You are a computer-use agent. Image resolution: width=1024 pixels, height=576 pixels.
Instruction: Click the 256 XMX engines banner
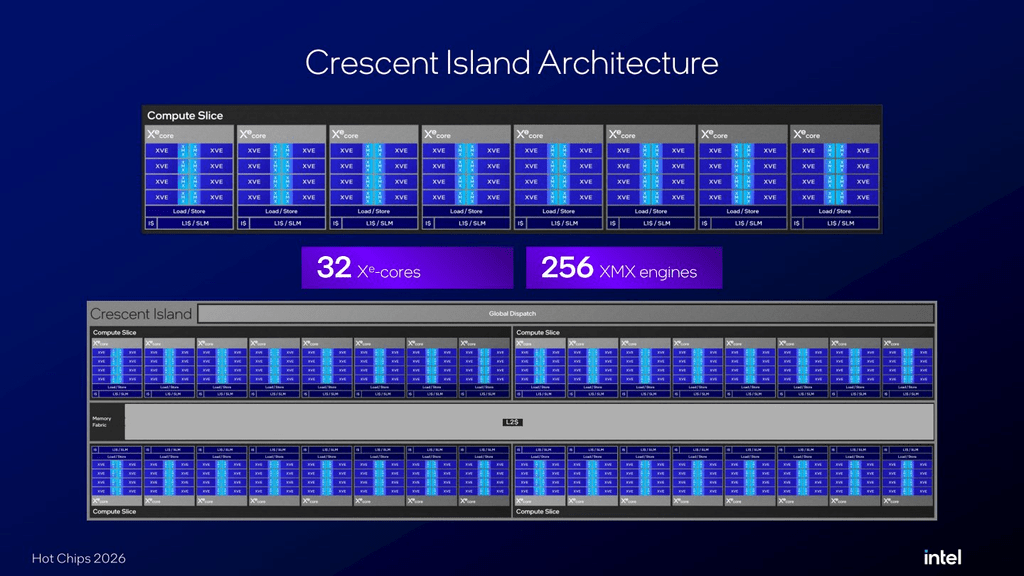click(624, 268)
